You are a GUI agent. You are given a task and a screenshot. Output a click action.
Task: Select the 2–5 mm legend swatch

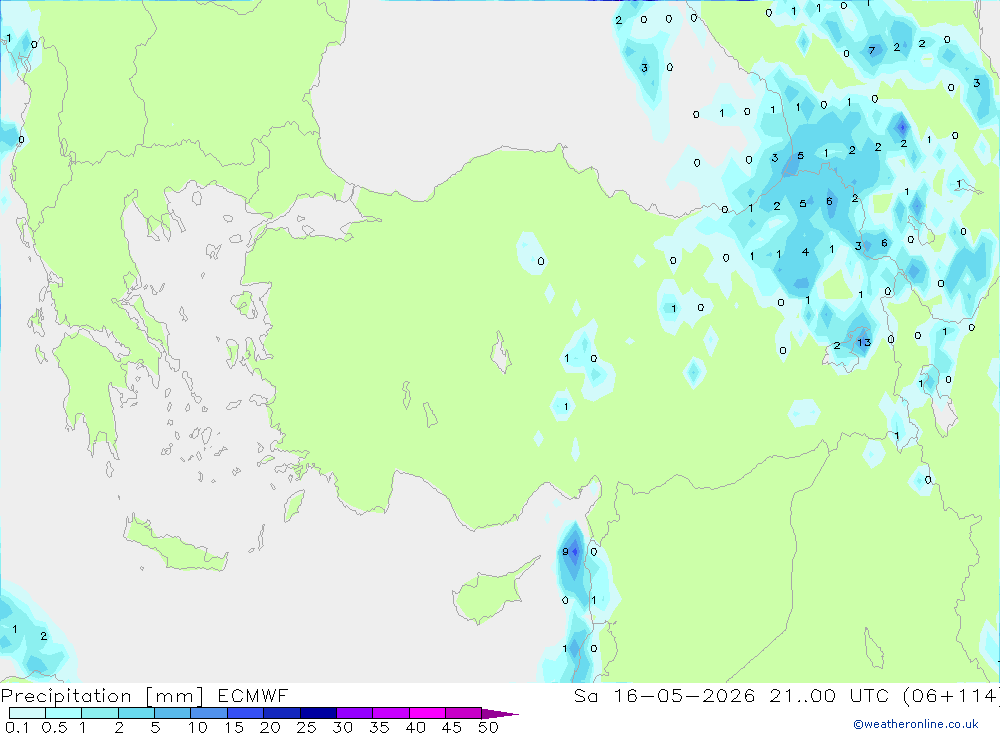(136, 713)
